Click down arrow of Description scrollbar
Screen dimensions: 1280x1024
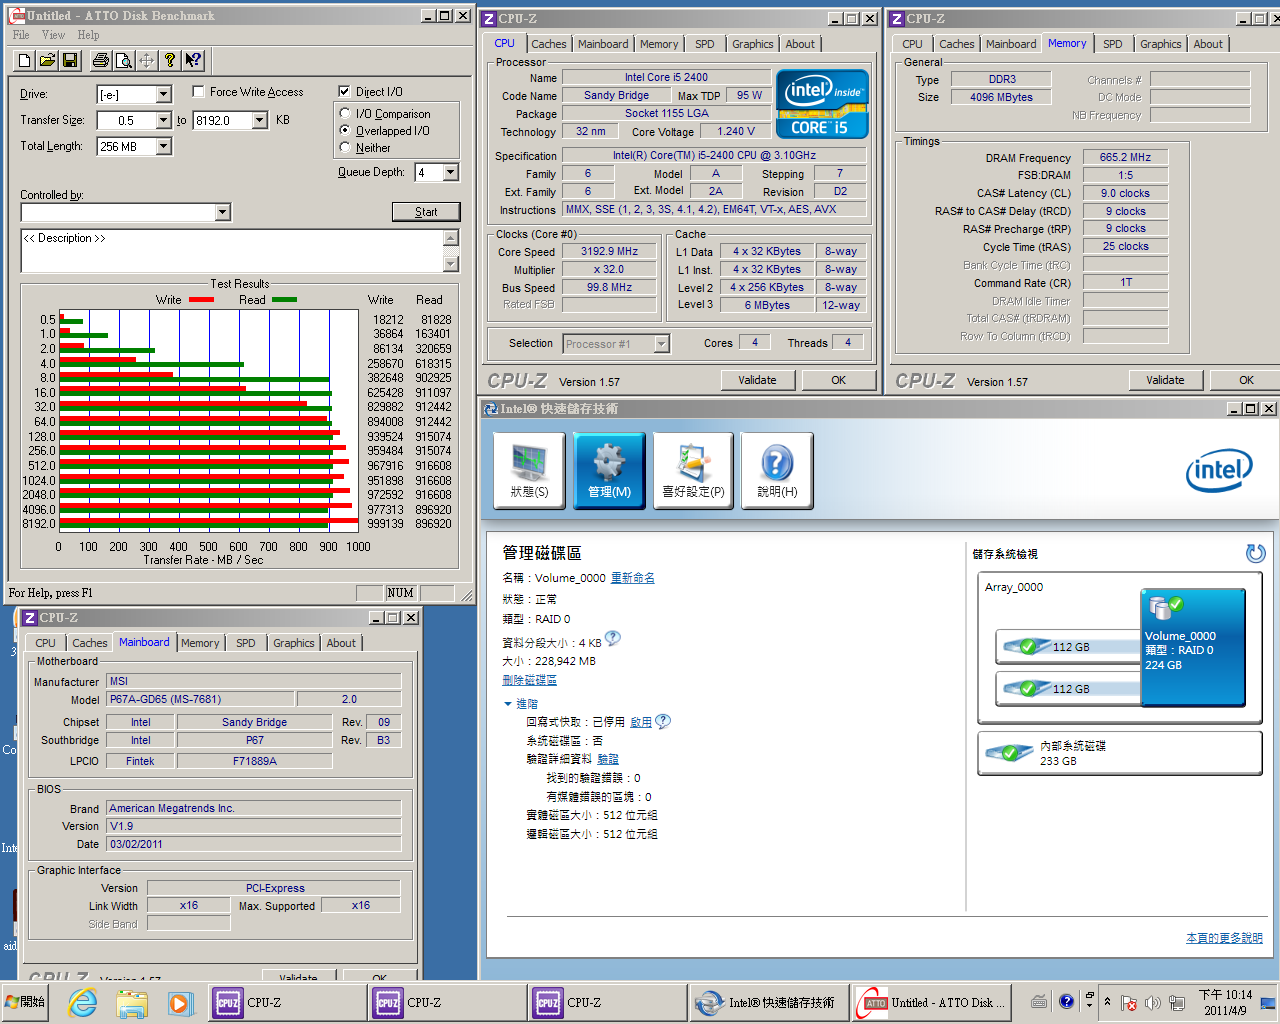451,264
